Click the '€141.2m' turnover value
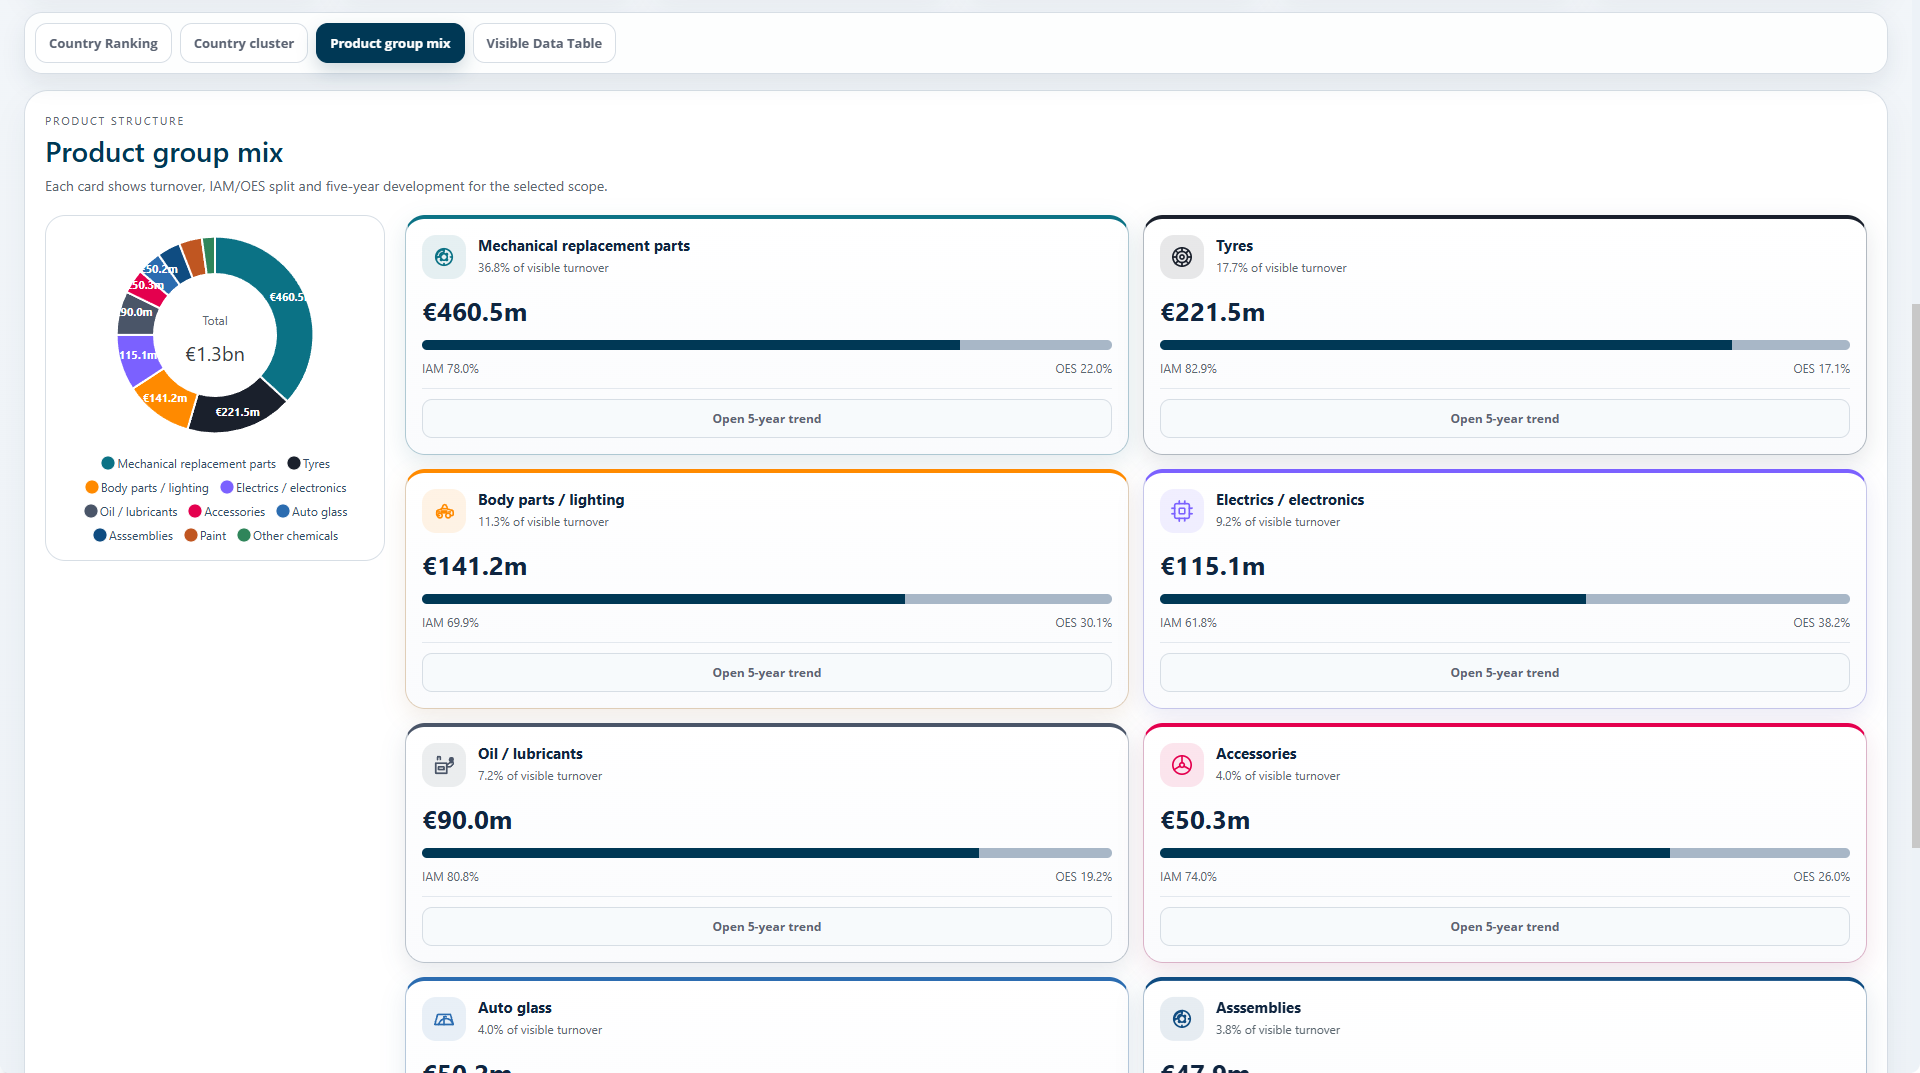The image size is (1920, 1073). point(475,566)
